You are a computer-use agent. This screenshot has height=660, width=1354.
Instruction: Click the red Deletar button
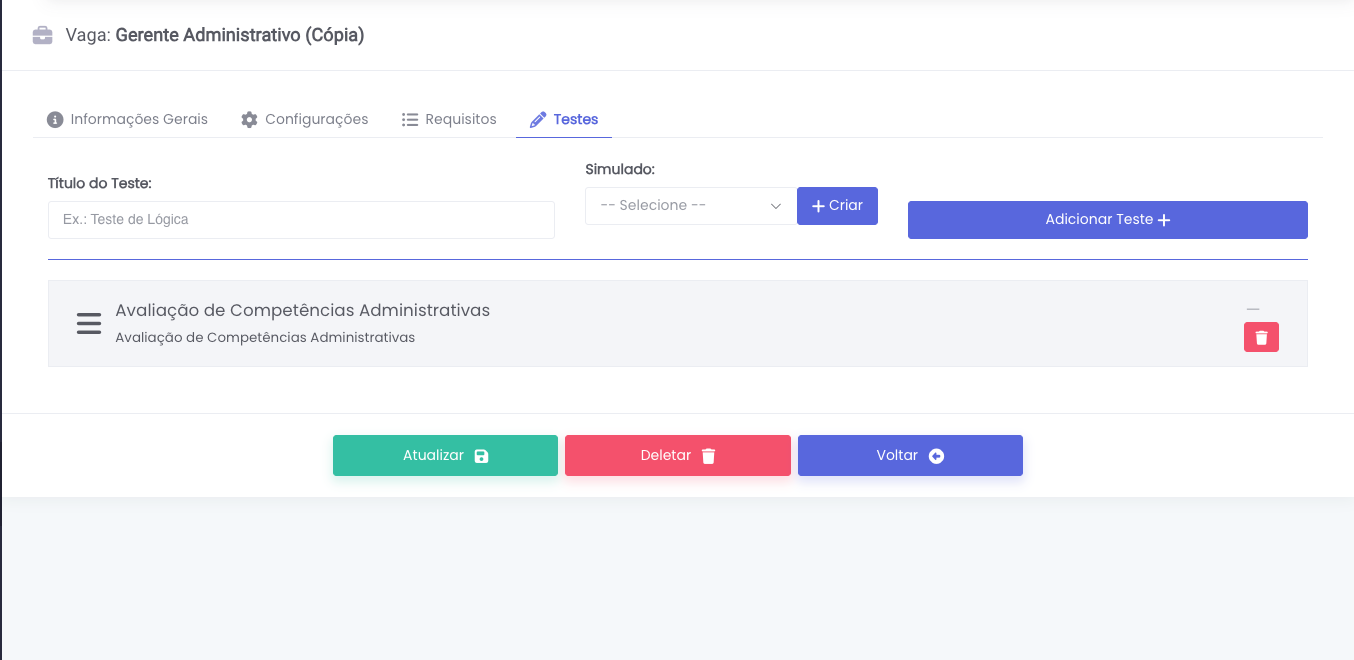point(678,456)
